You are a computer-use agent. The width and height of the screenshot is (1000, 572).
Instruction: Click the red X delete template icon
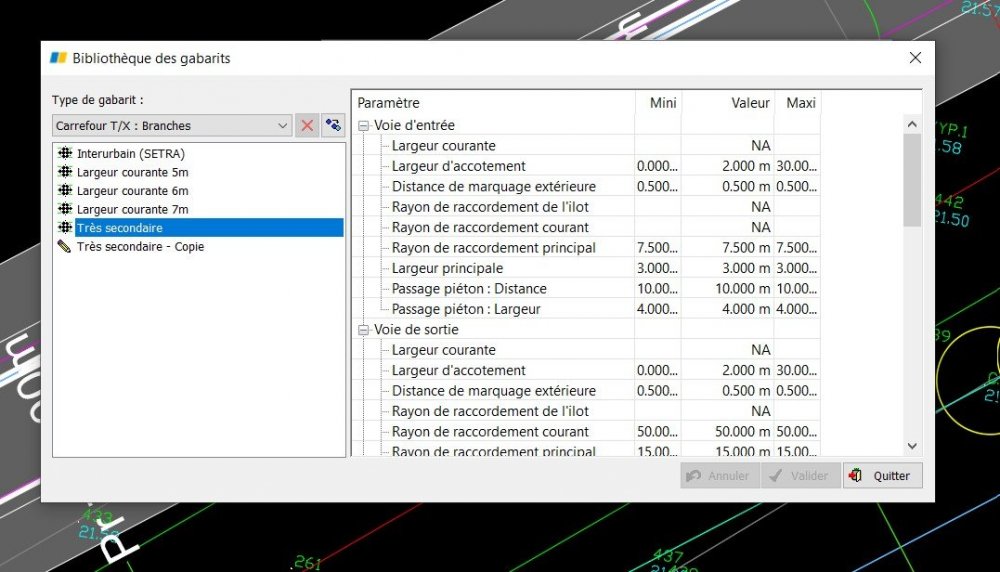coord(307,126)
